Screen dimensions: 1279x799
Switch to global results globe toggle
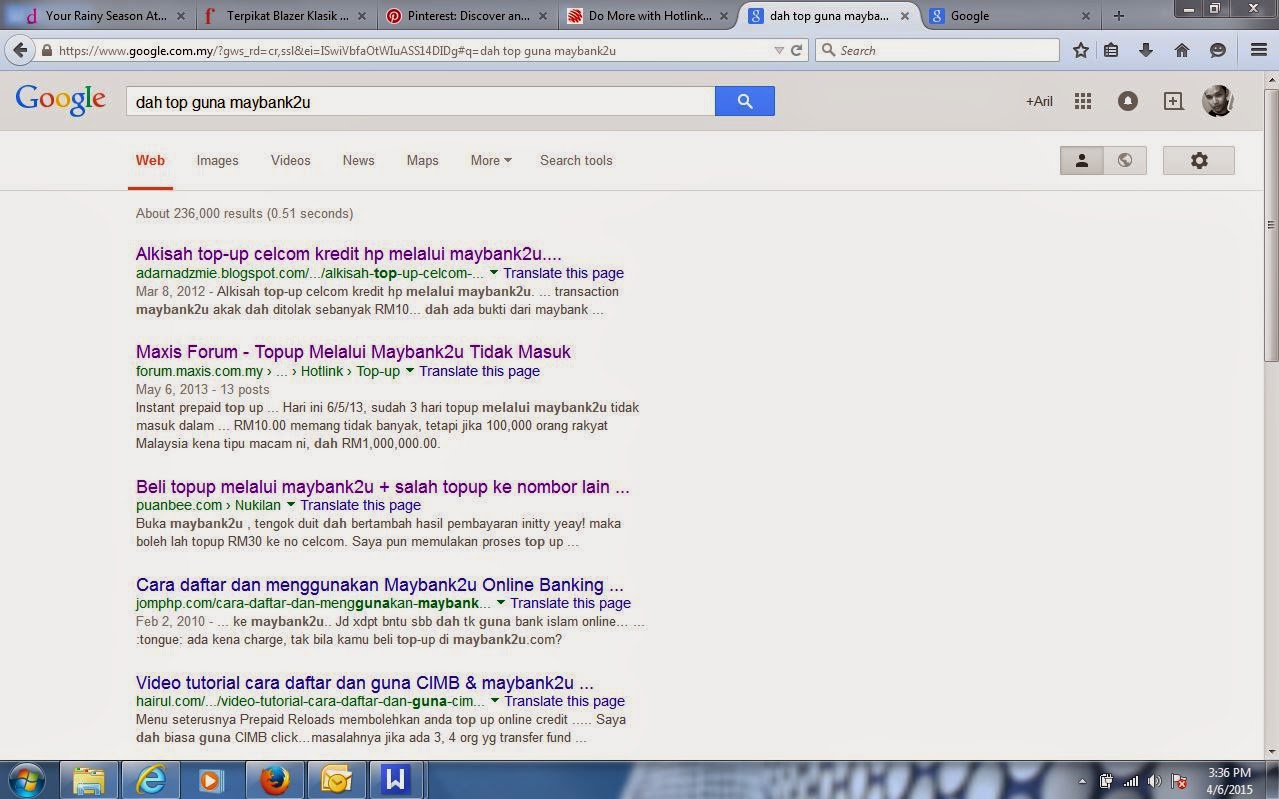pyautogui.click(x=1125, y=160)
